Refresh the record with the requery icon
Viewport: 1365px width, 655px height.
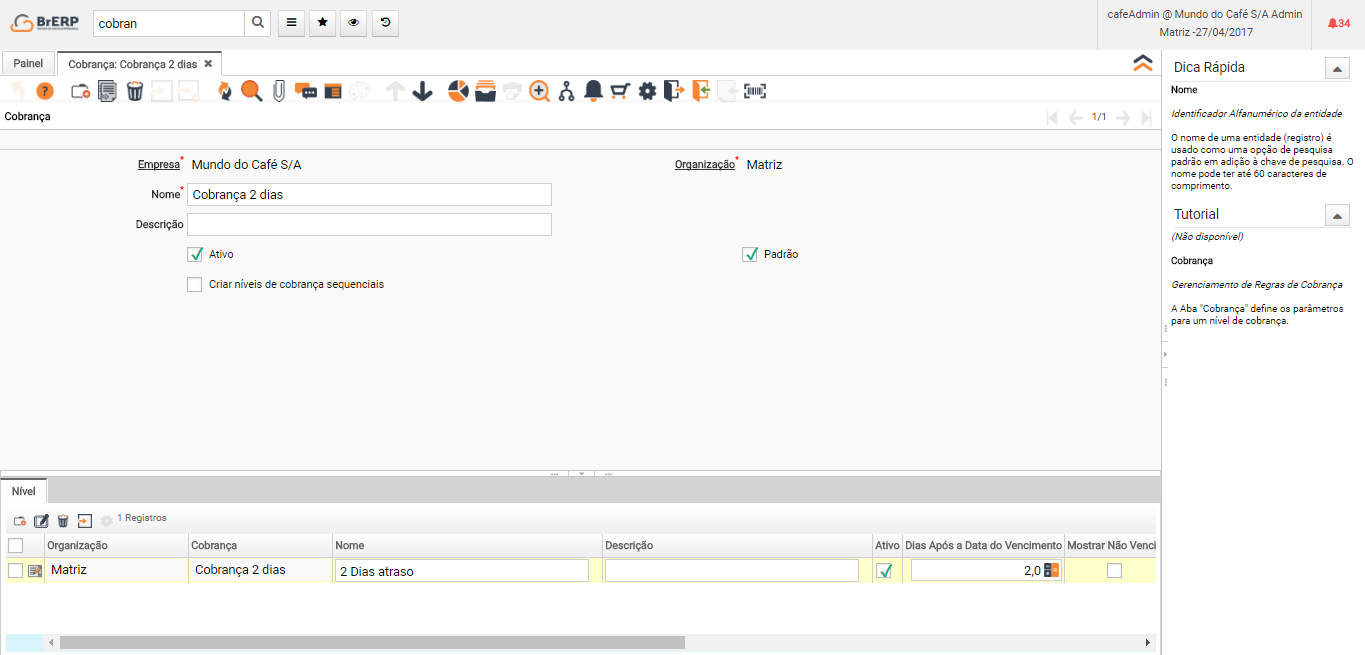pos(224,91)
